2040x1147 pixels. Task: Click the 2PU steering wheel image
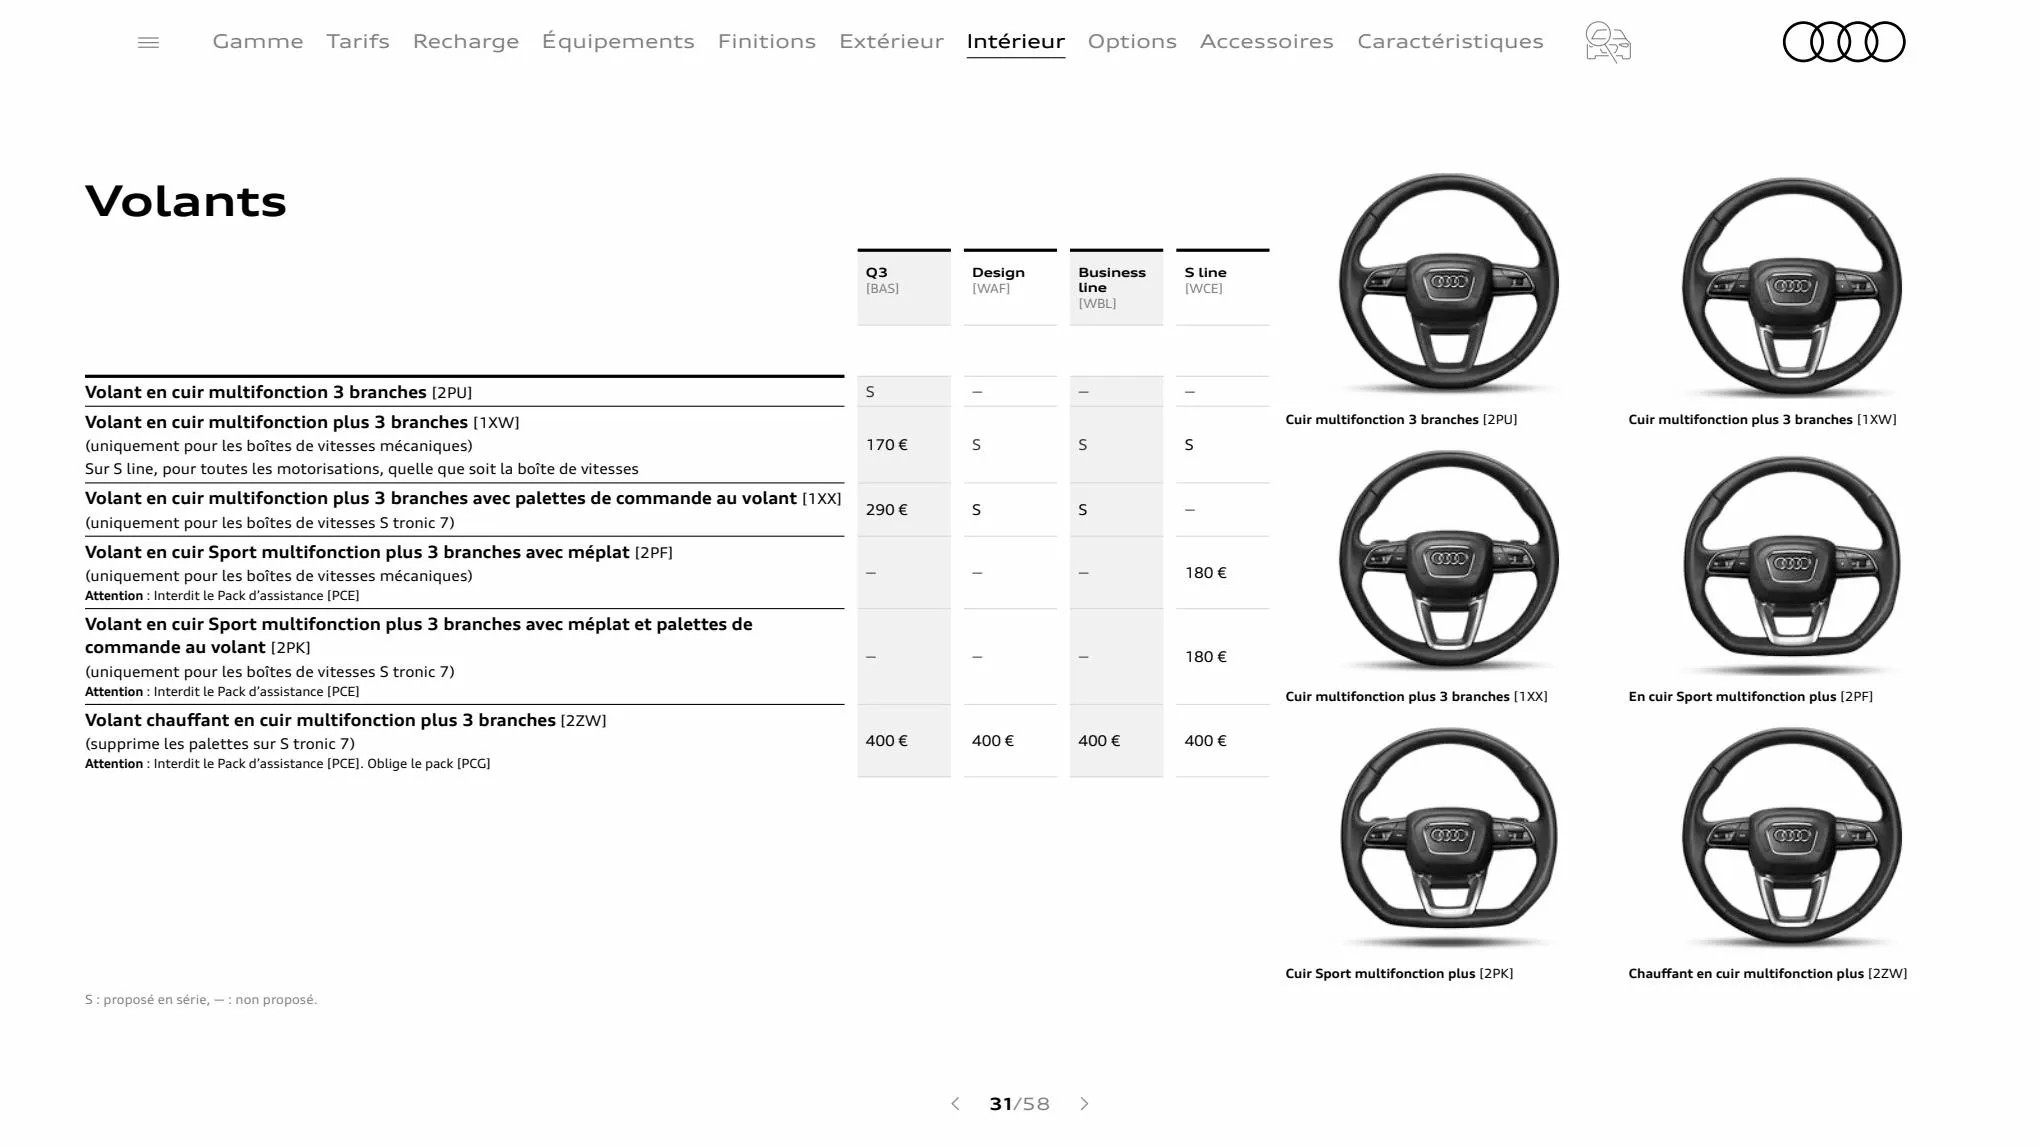(x=1449, y=285)
